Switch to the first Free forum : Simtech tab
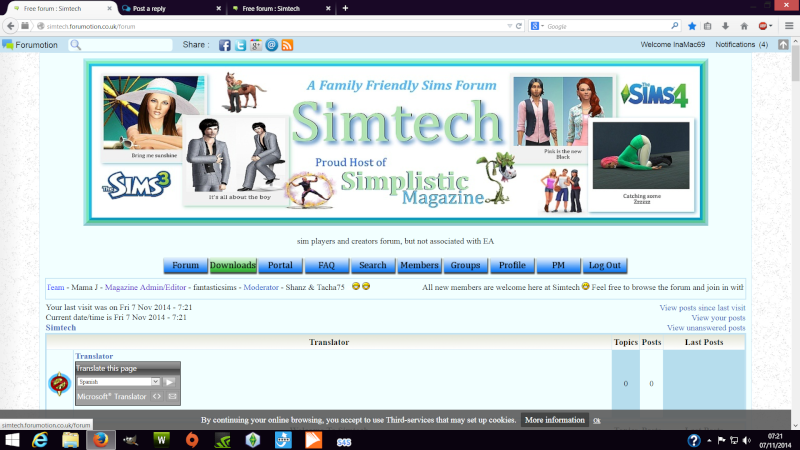This screenshot has width=800, height=450. tap(62, 8)
